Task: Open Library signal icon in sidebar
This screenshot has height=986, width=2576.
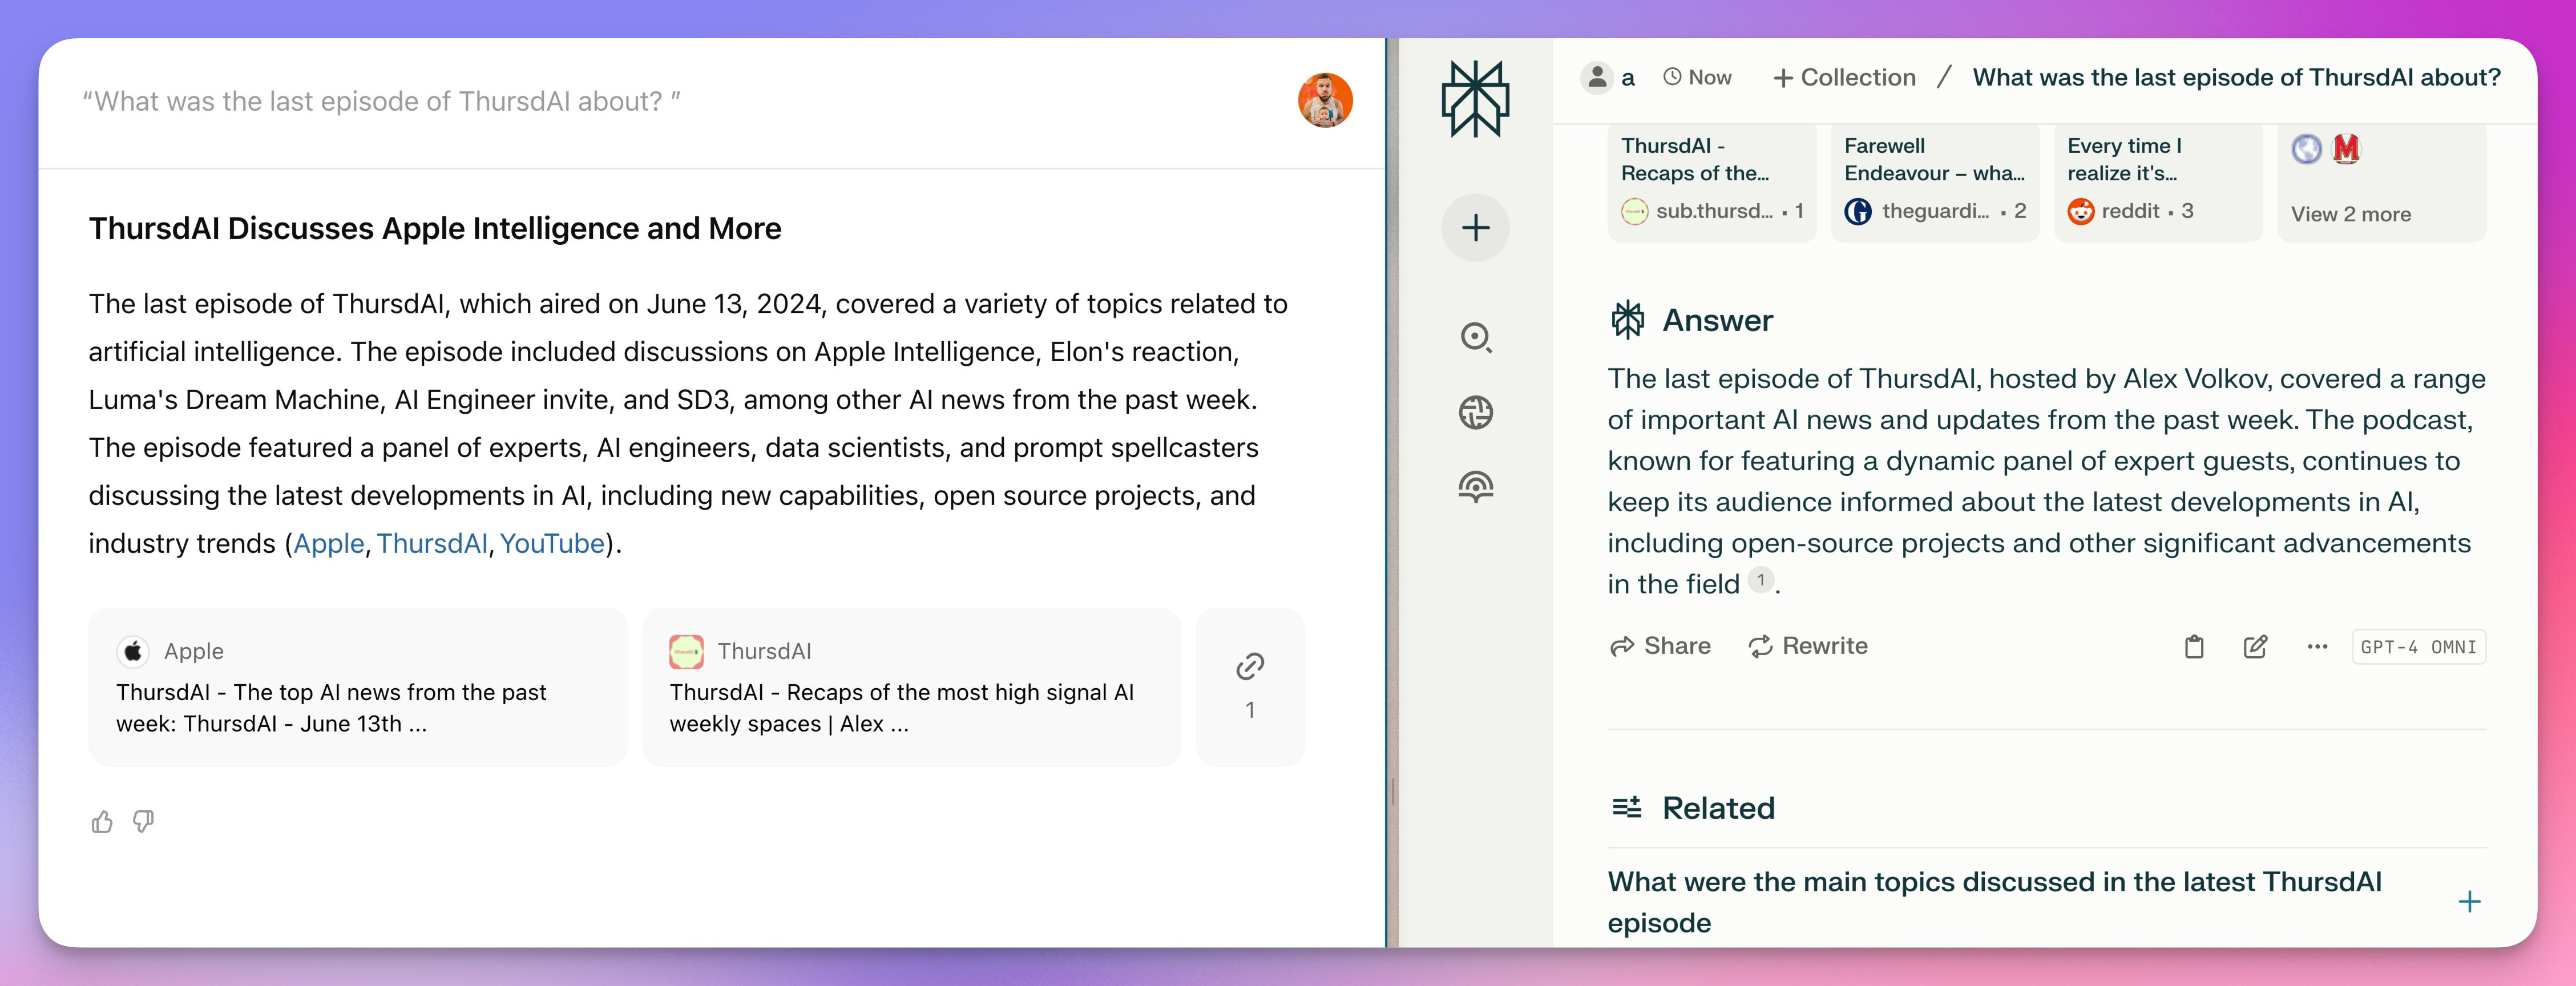Action: pos(1476,487)
